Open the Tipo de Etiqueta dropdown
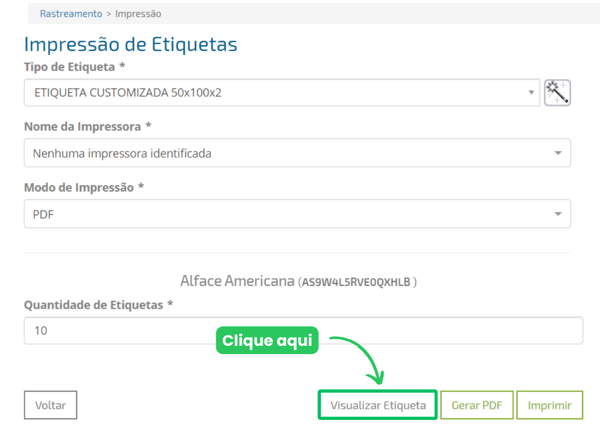The height and width of the screenshot is (431, 600). click(282, 93)
